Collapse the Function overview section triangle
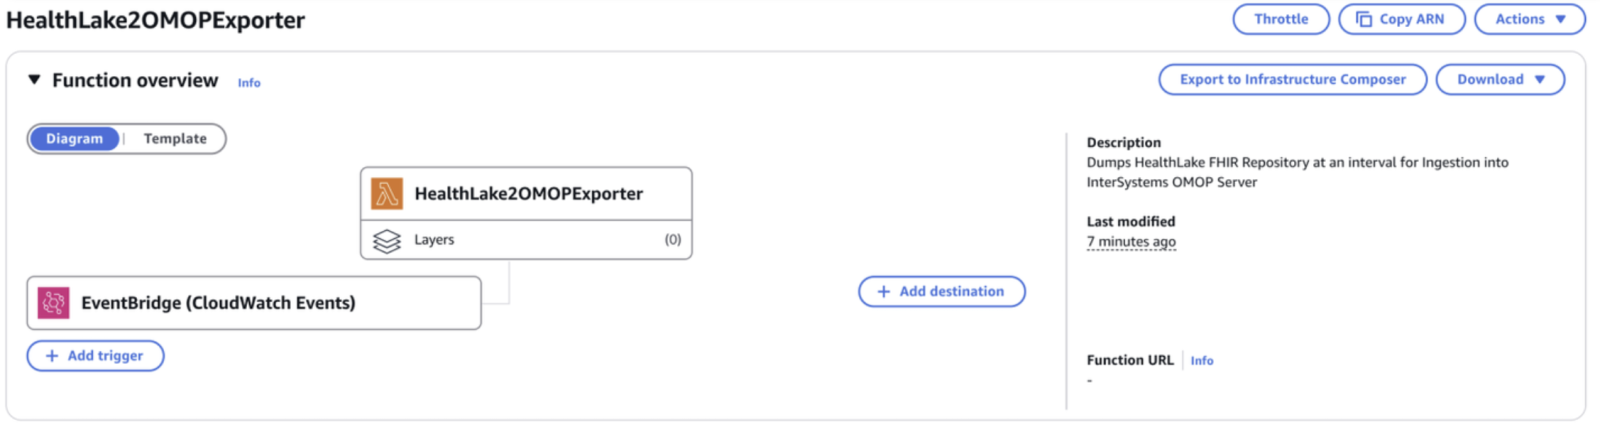Viewport: 1600px width, 432px height. (x=34, y=79)
